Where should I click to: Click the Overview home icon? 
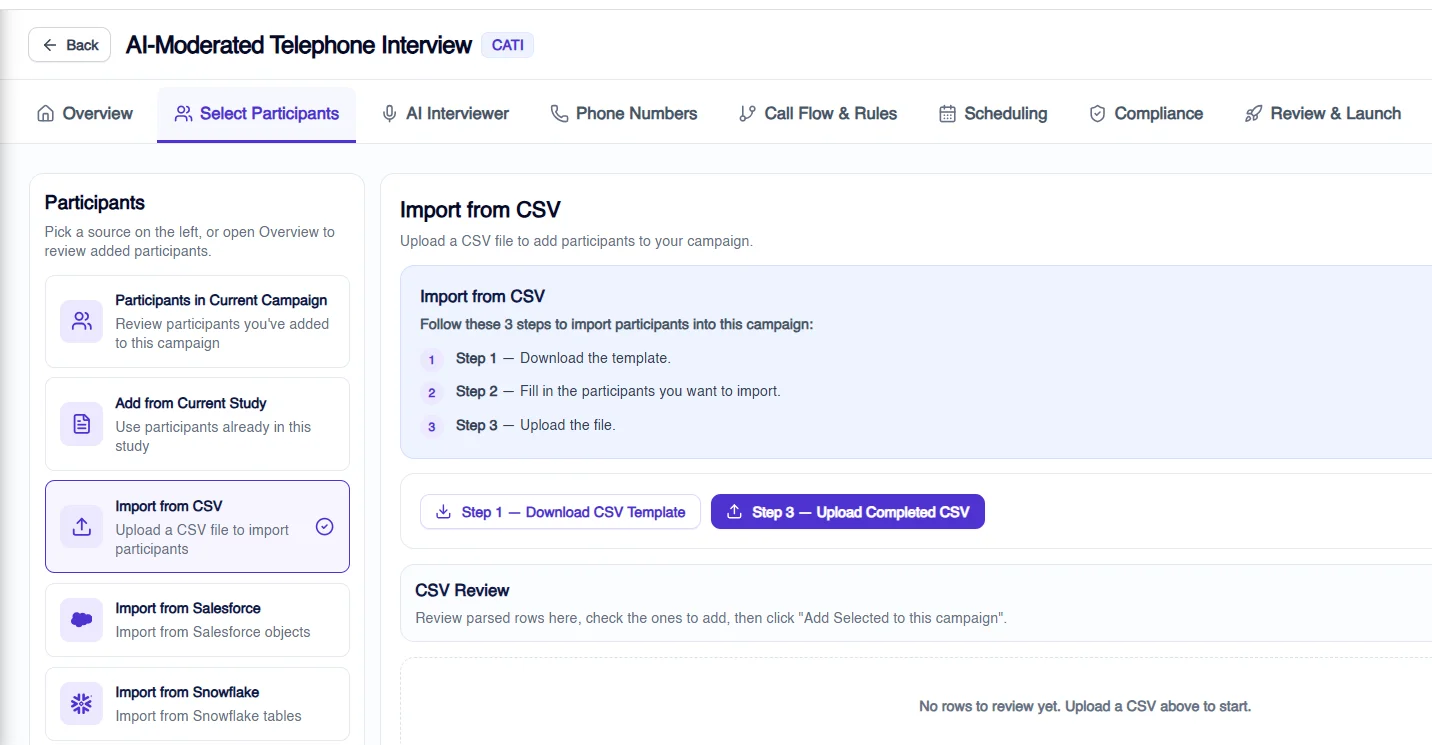pos(45,113)
